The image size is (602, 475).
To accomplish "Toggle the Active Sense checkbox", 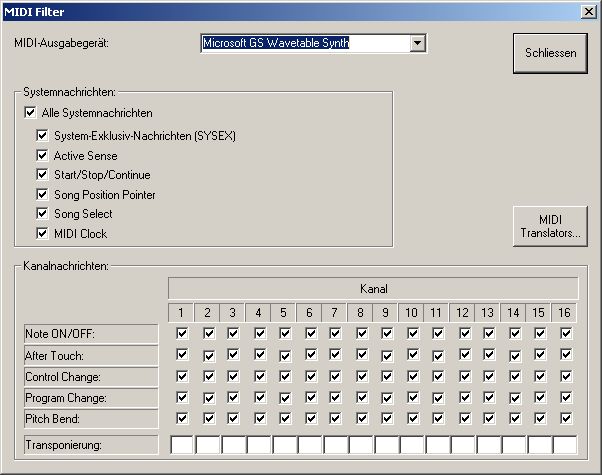I will [42, 156].
